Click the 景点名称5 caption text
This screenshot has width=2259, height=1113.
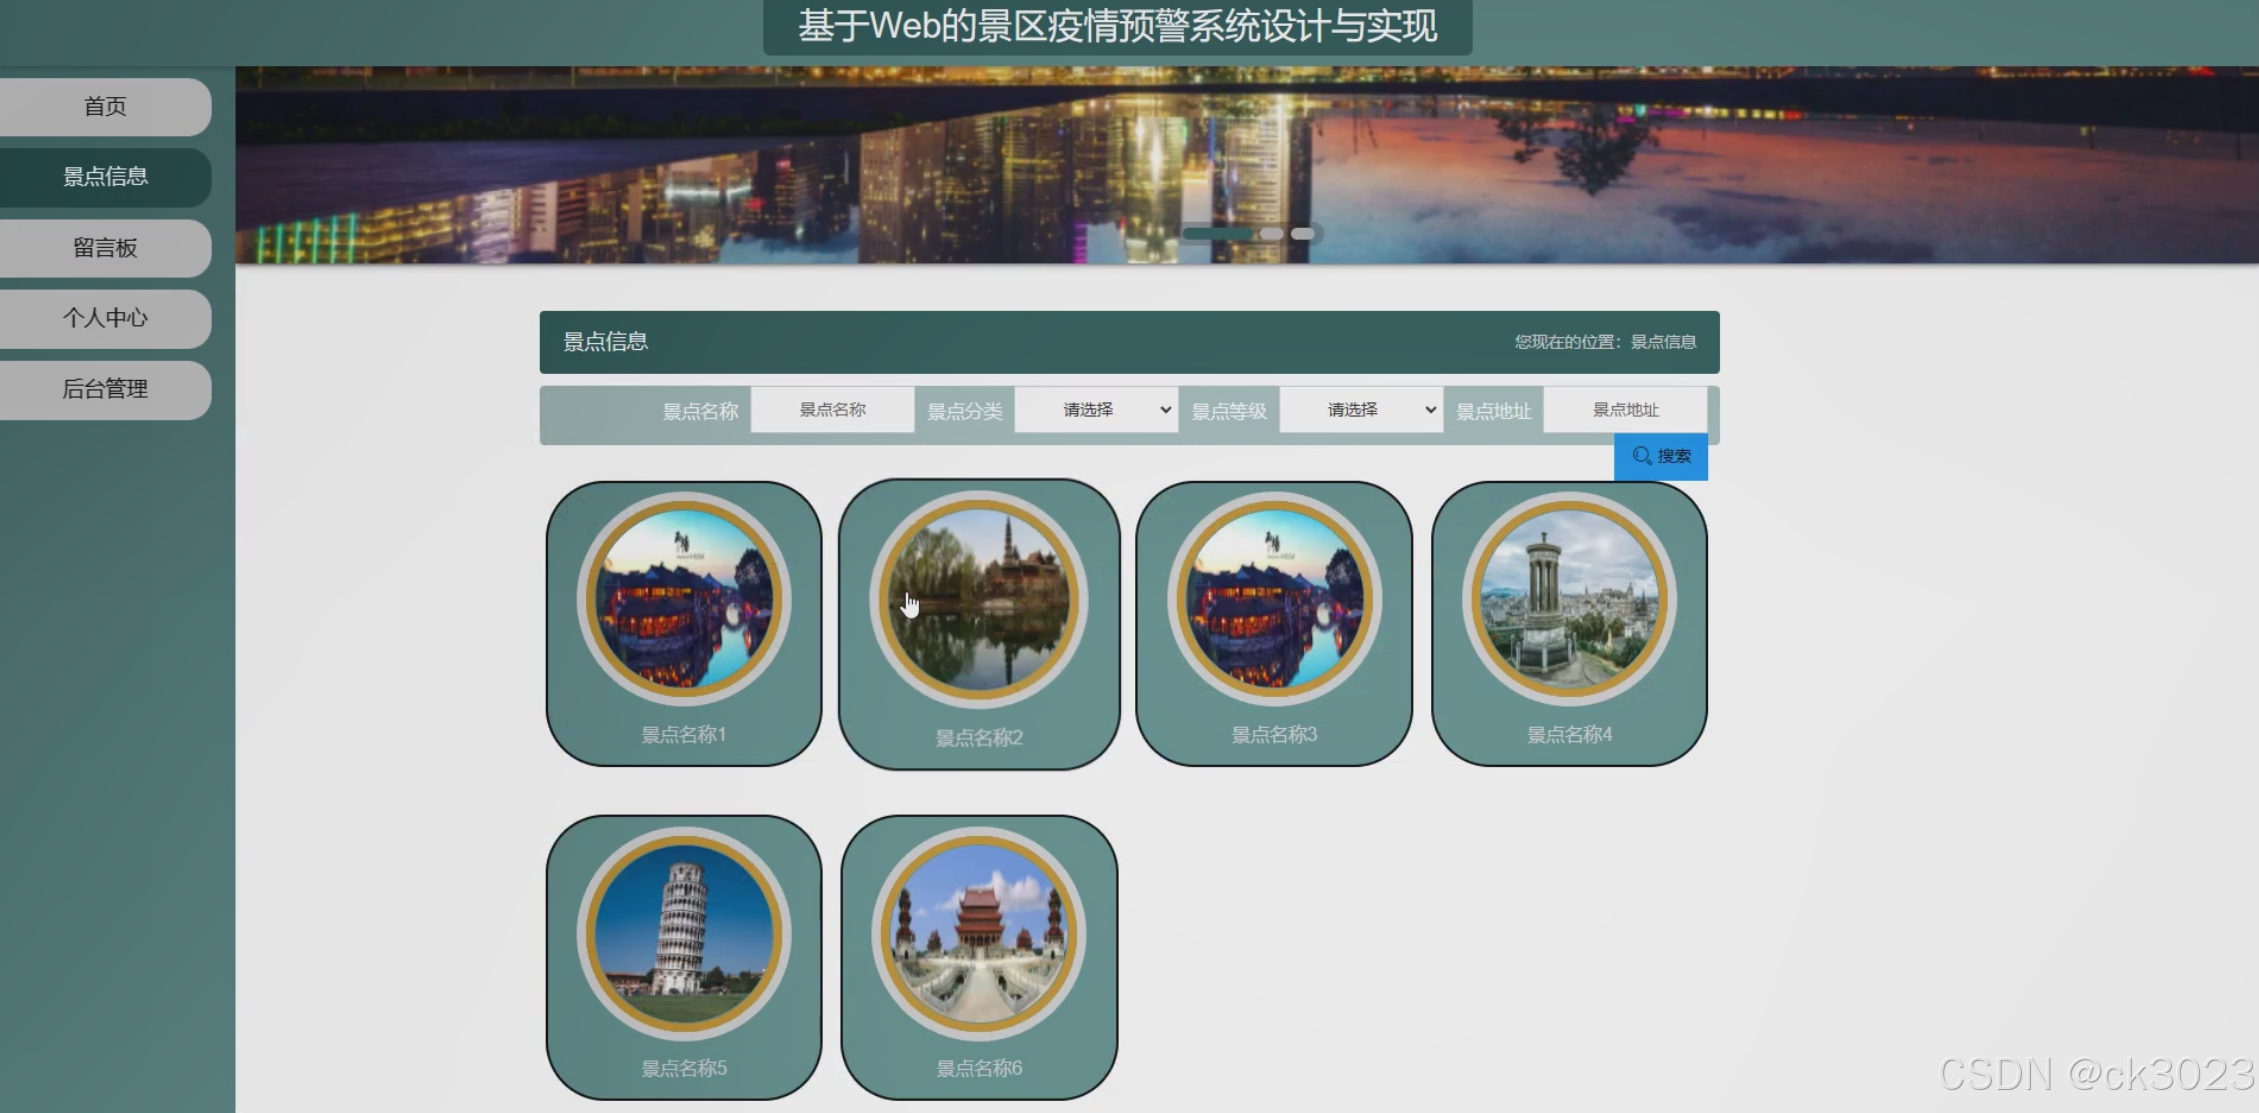click(x=684, y=1068)
